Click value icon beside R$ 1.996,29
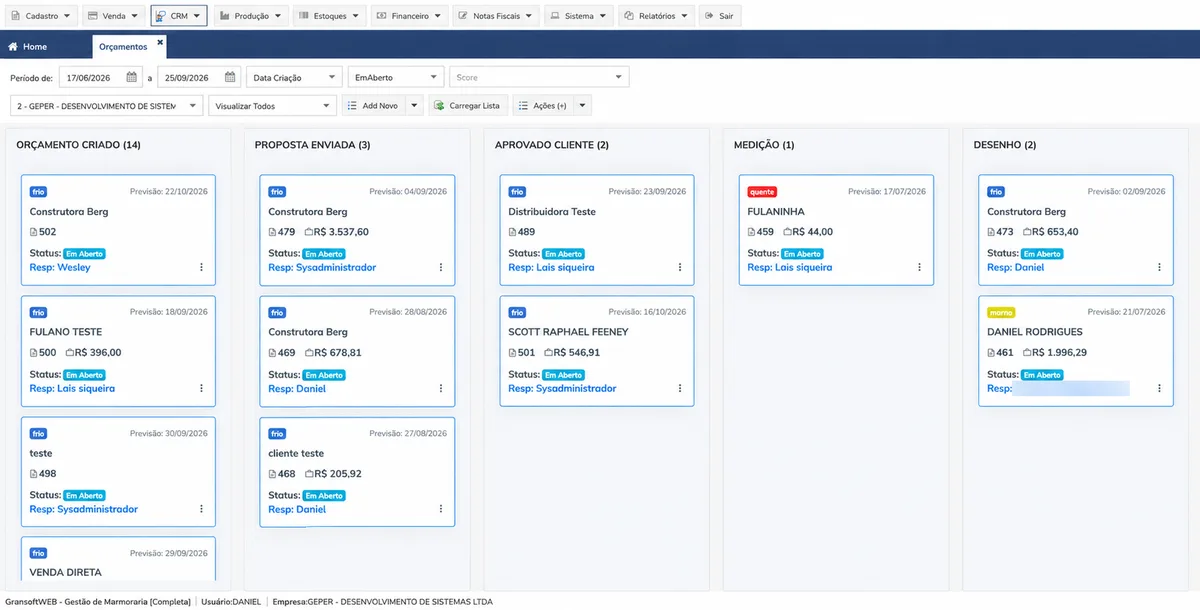This screenshot has width=1200, height=610. (1028, 353)
